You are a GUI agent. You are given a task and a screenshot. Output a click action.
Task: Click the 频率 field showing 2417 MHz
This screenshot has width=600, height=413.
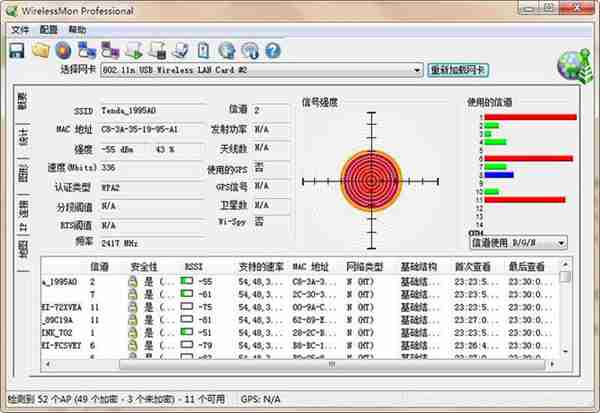click(151, 243)
